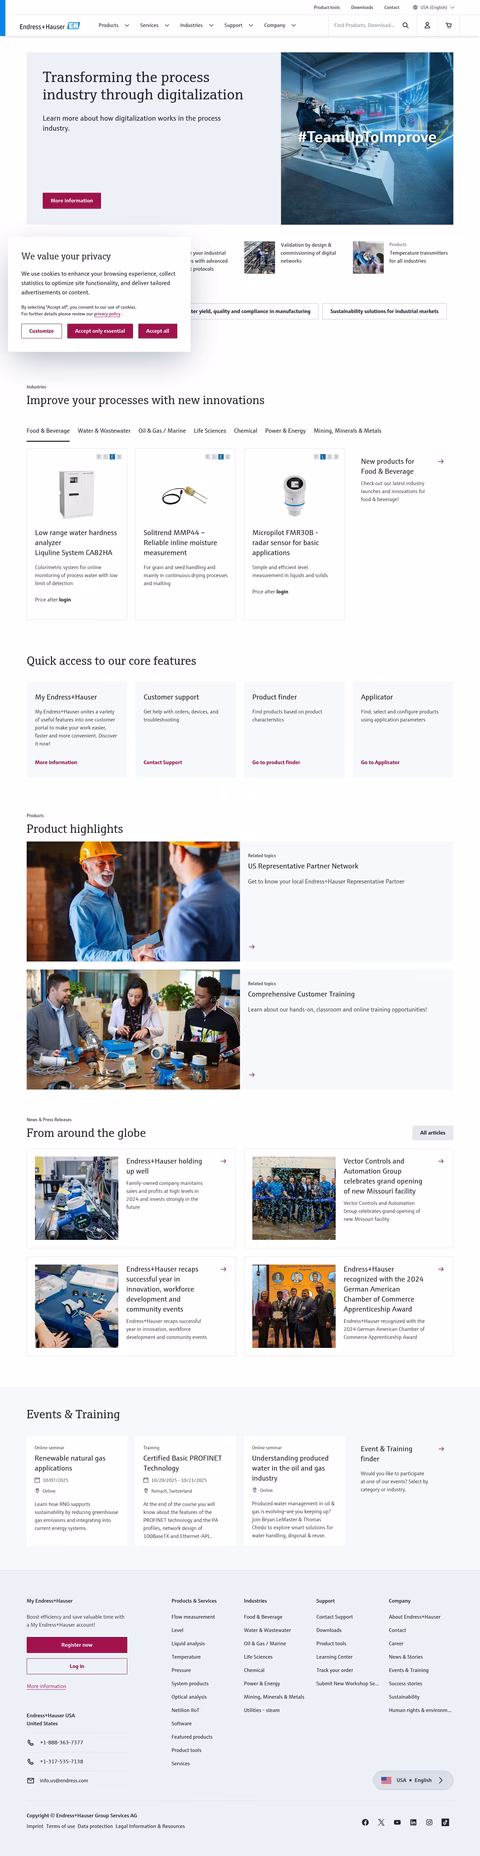The image size is (480, 1856).
Task: Click the arrow next to Event & Training finder
Action: pos(441,1448)
